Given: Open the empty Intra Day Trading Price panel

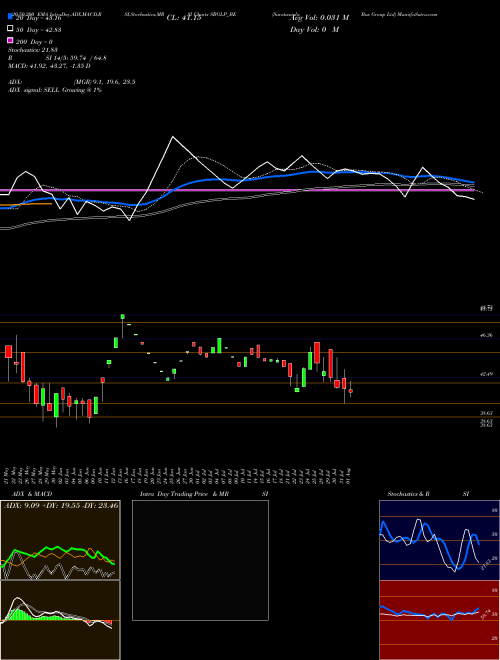Looking at the screenshot, I should pyautogui.click(x=200, y=560).
